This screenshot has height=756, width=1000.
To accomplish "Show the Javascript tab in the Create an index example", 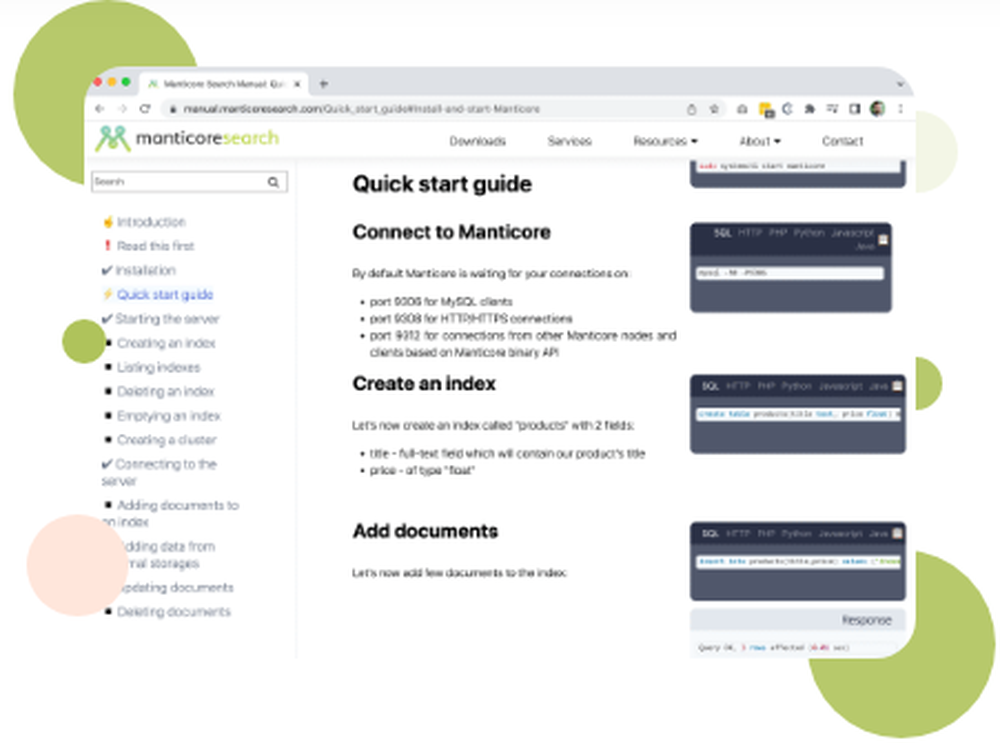I will pos(841,386).
